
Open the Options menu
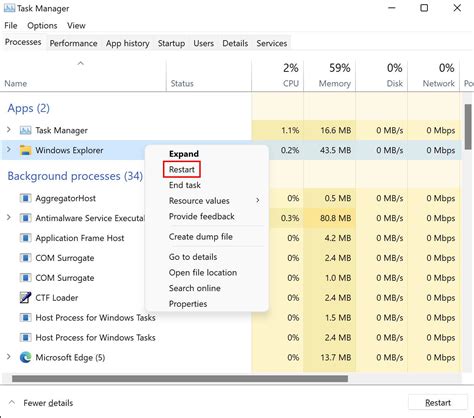[42, 26]
